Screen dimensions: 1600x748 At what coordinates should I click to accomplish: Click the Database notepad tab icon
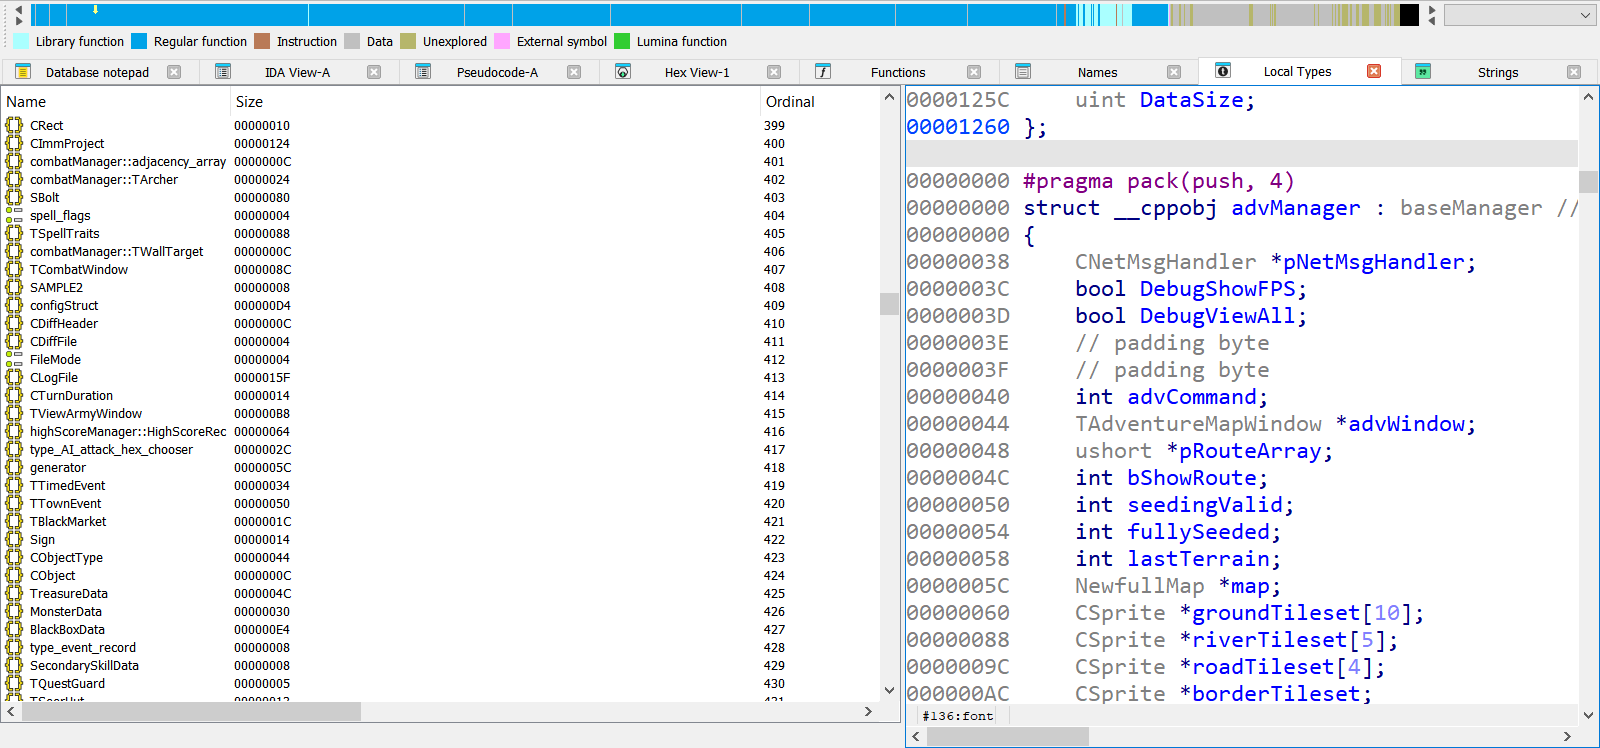point(23,72)
